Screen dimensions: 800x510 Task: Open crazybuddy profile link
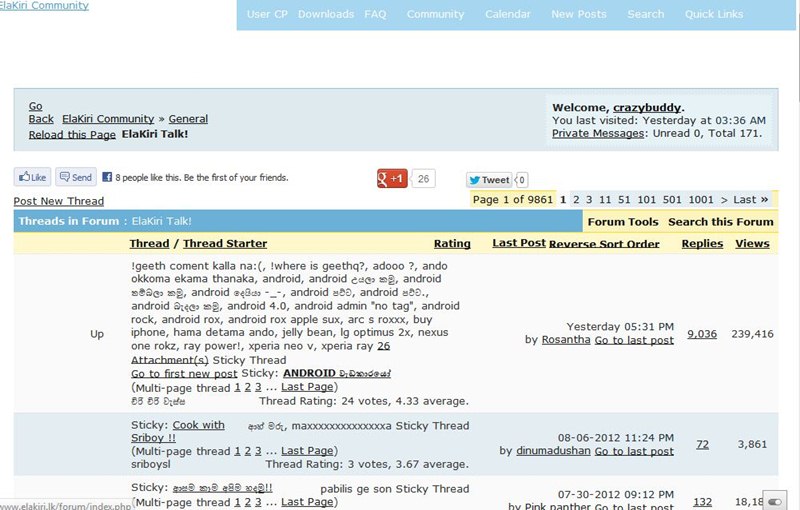(647, 108)
